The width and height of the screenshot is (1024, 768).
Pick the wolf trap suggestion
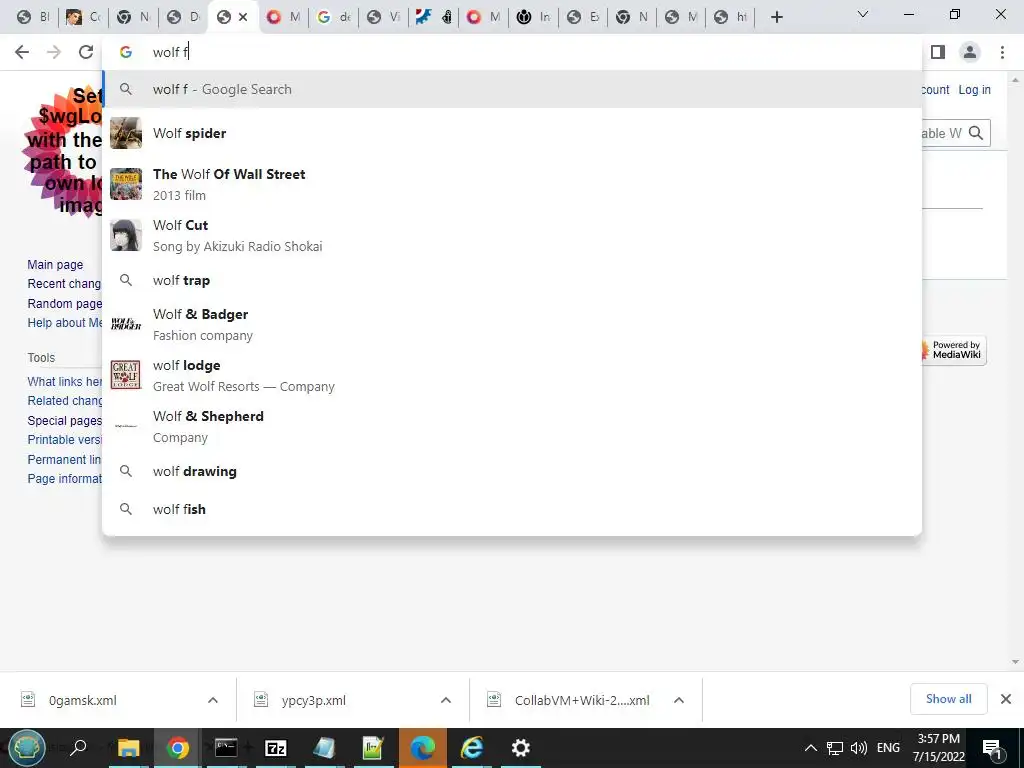coord(513,280)
